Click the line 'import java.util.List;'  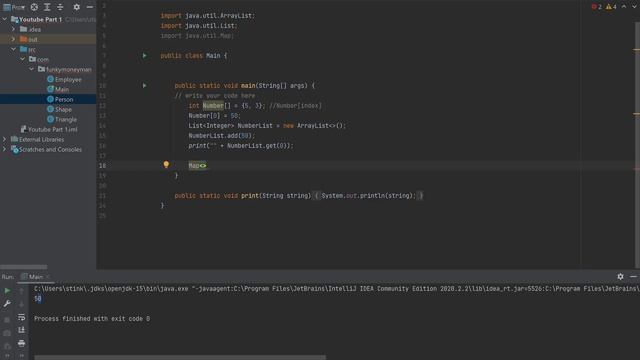click(199, 25)
